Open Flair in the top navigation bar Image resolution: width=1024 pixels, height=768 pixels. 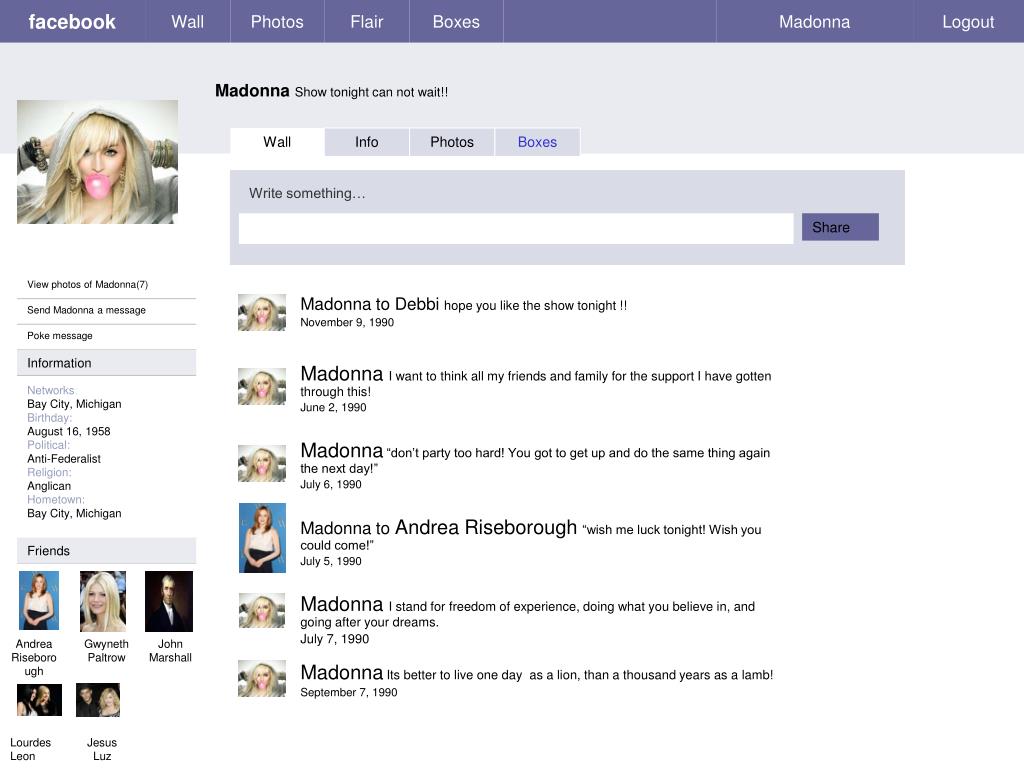[366, 22]
